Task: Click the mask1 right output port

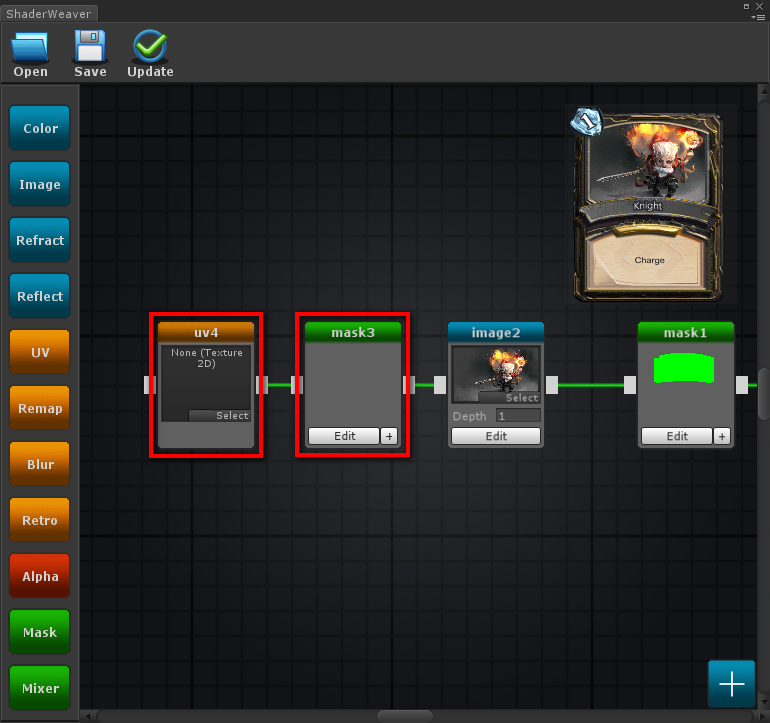Action: pyautogui.click(x=742, y=385)
